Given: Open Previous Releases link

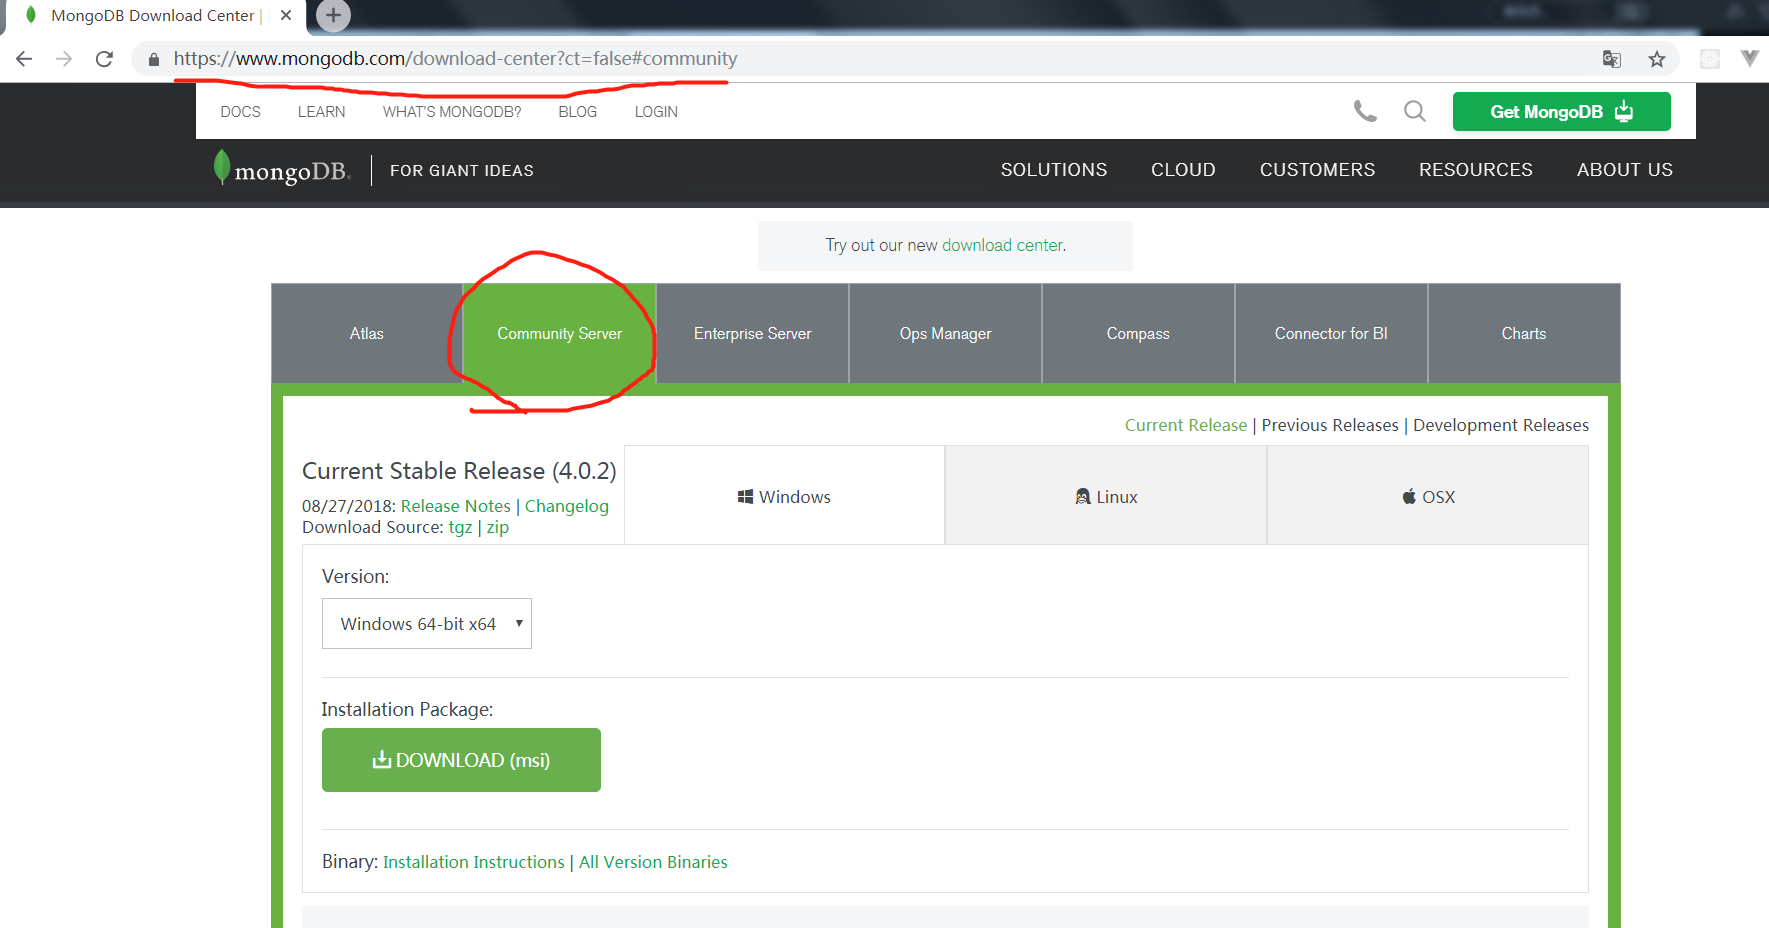Looking at the screenshot, I should (1330, 425).
